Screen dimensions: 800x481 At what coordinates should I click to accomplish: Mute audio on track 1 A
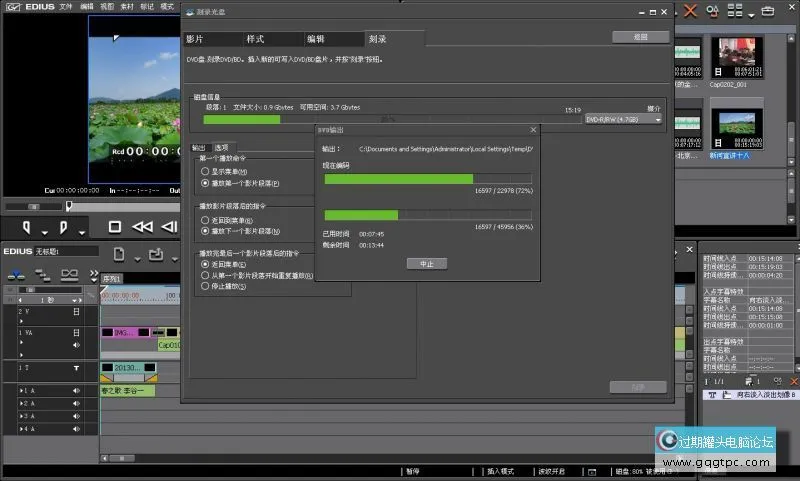click(x=76, y=390)
